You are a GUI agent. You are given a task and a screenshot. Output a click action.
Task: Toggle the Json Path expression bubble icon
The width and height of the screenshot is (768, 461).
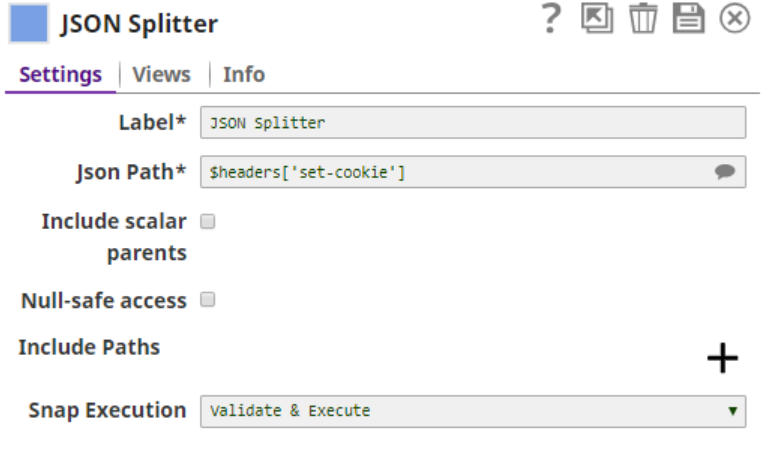coord(724,172)
